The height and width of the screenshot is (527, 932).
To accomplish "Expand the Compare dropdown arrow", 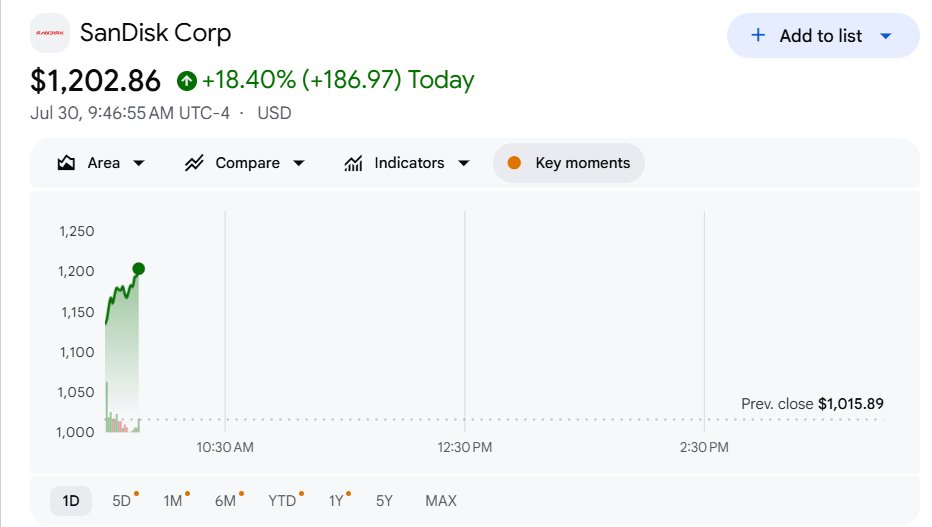I will click(298, 163).
